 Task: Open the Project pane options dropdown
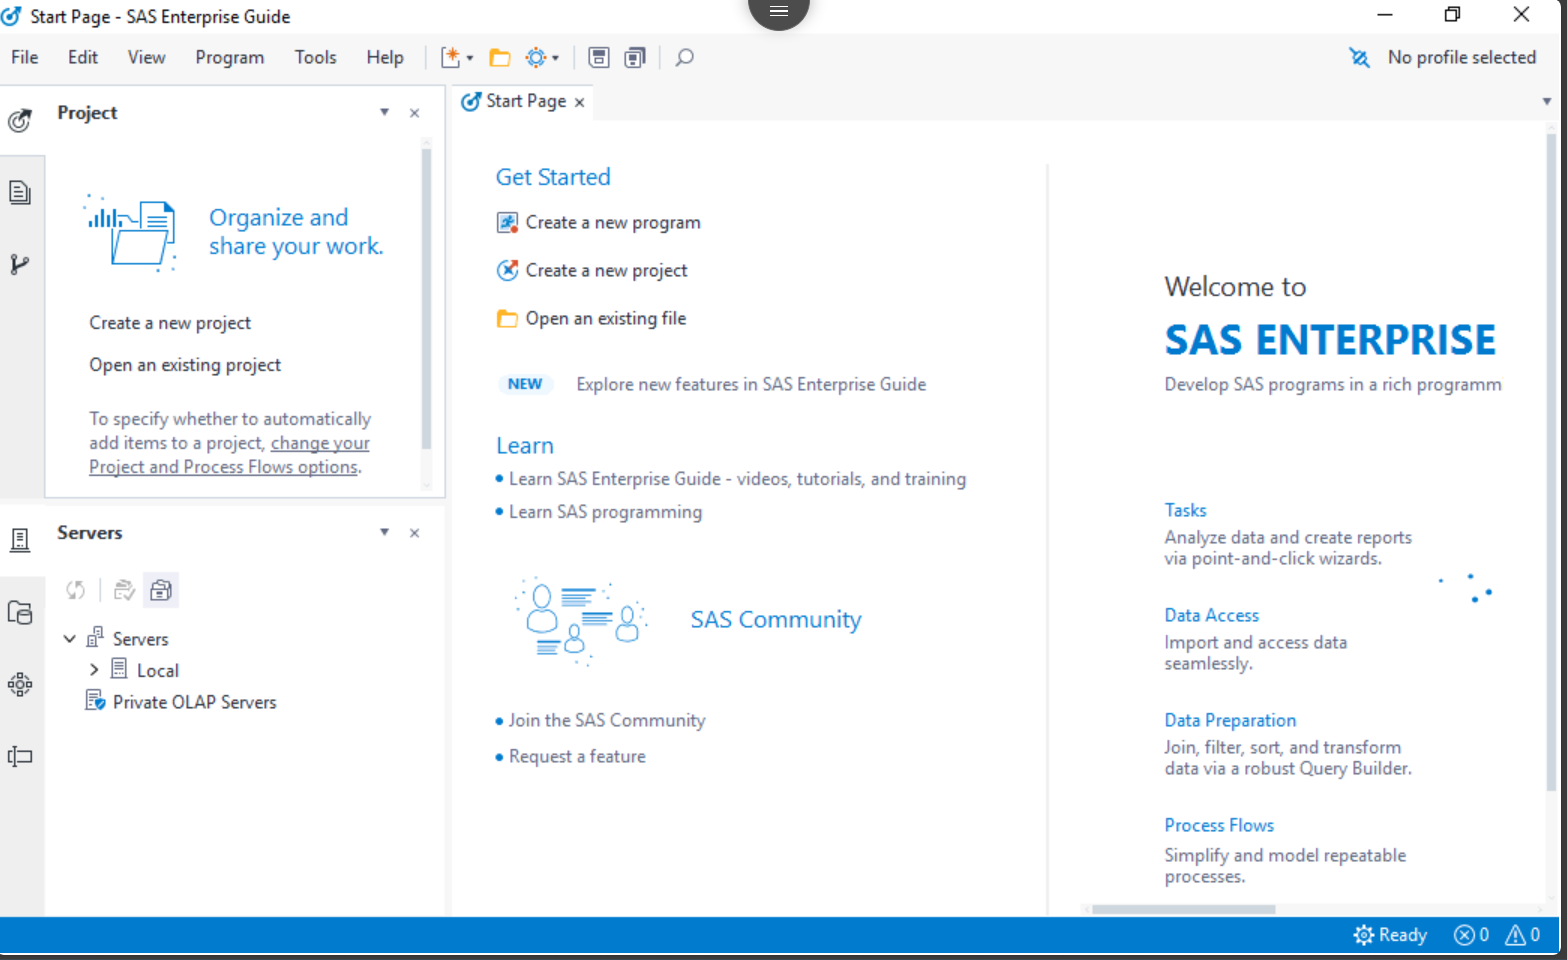click(384, 112)
